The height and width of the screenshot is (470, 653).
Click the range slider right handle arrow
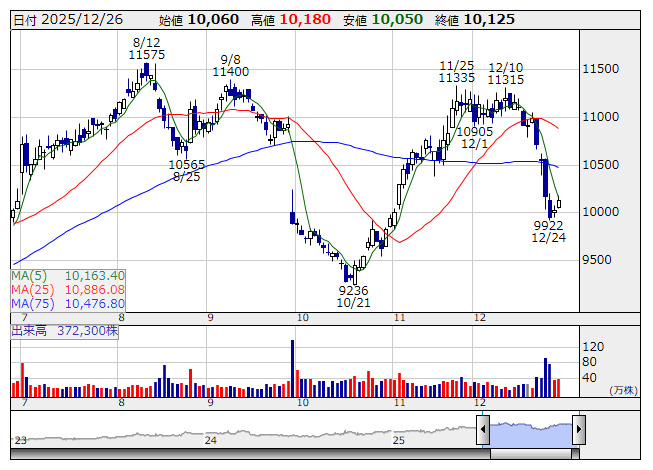pos(579,429)
